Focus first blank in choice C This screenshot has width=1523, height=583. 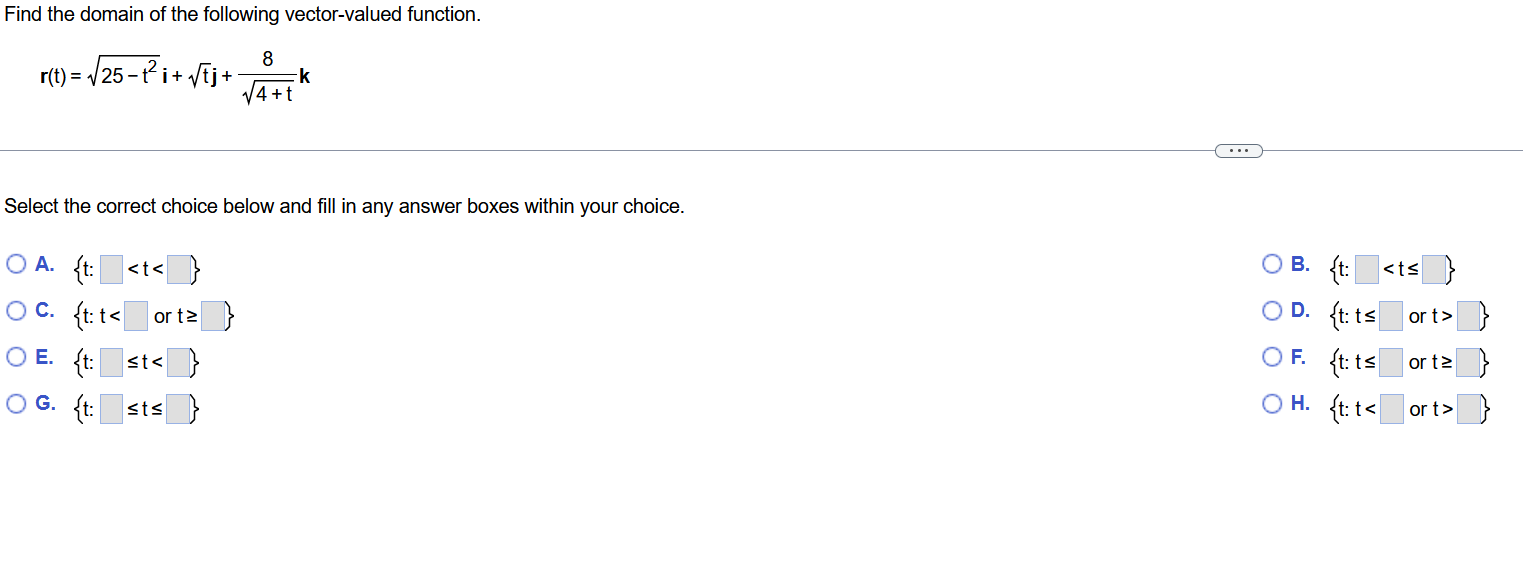coord(136,316)
